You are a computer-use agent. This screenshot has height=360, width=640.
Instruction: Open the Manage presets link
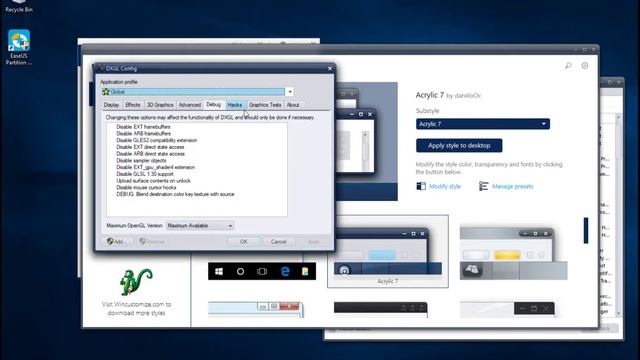pos(512,187)
